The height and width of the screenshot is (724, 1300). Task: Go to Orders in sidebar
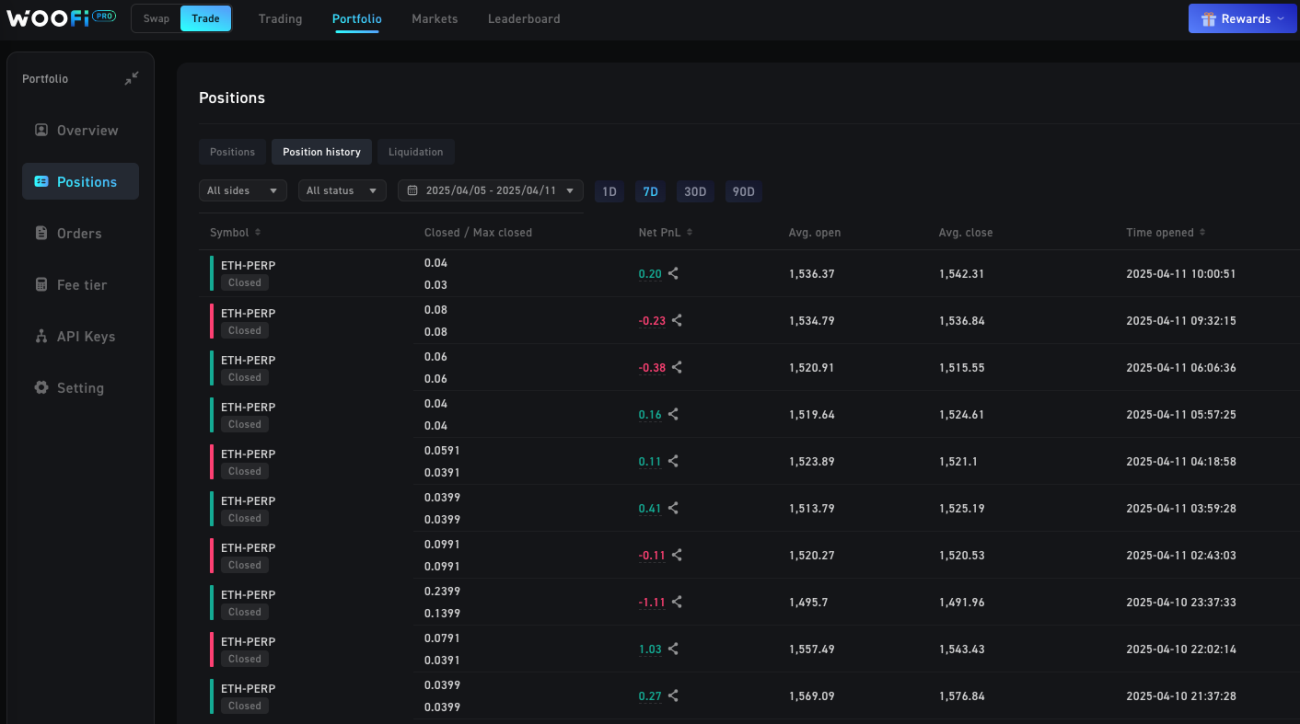(80, 233)
